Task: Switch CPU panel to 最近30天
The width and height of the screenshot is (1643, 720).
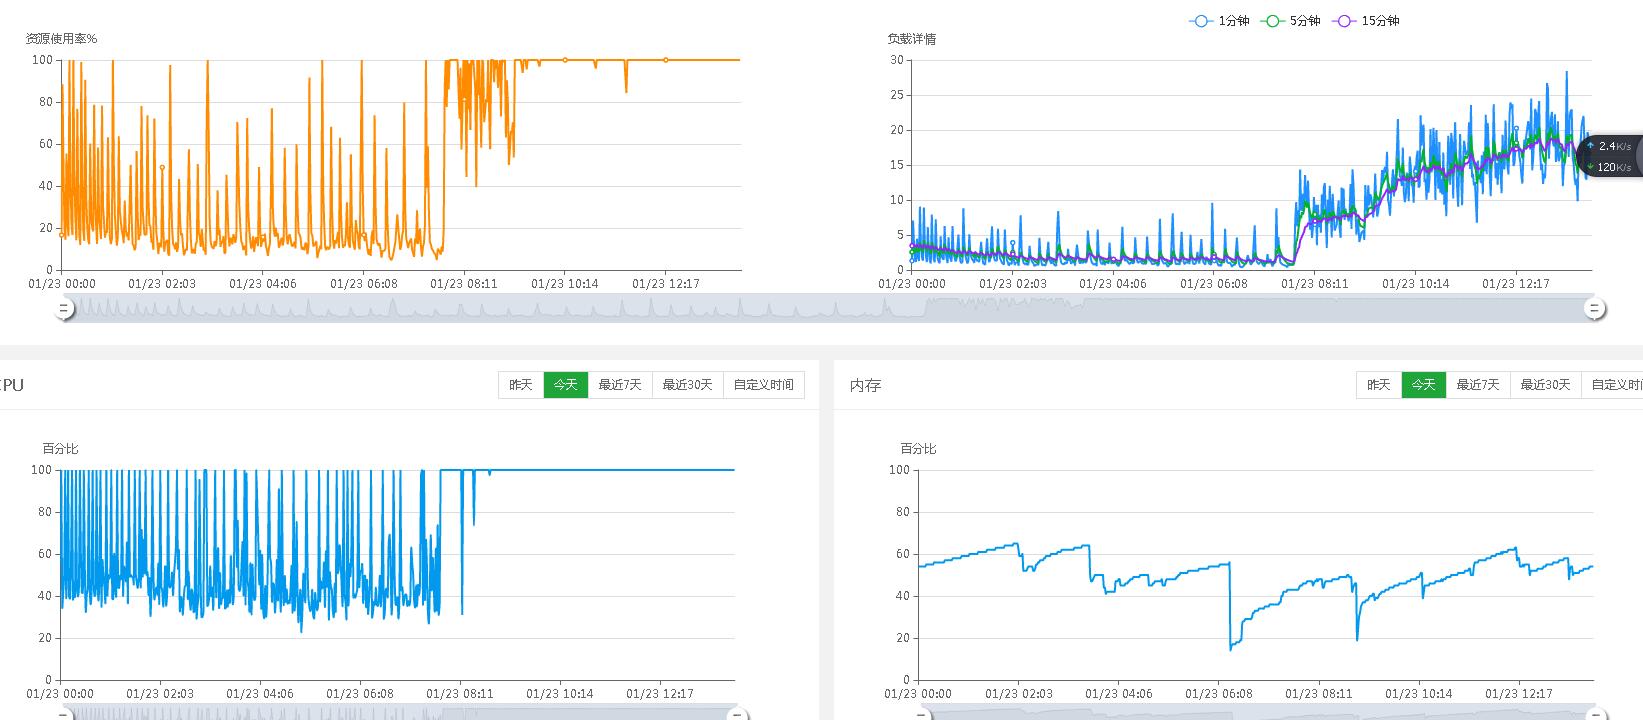Action: 687,385
